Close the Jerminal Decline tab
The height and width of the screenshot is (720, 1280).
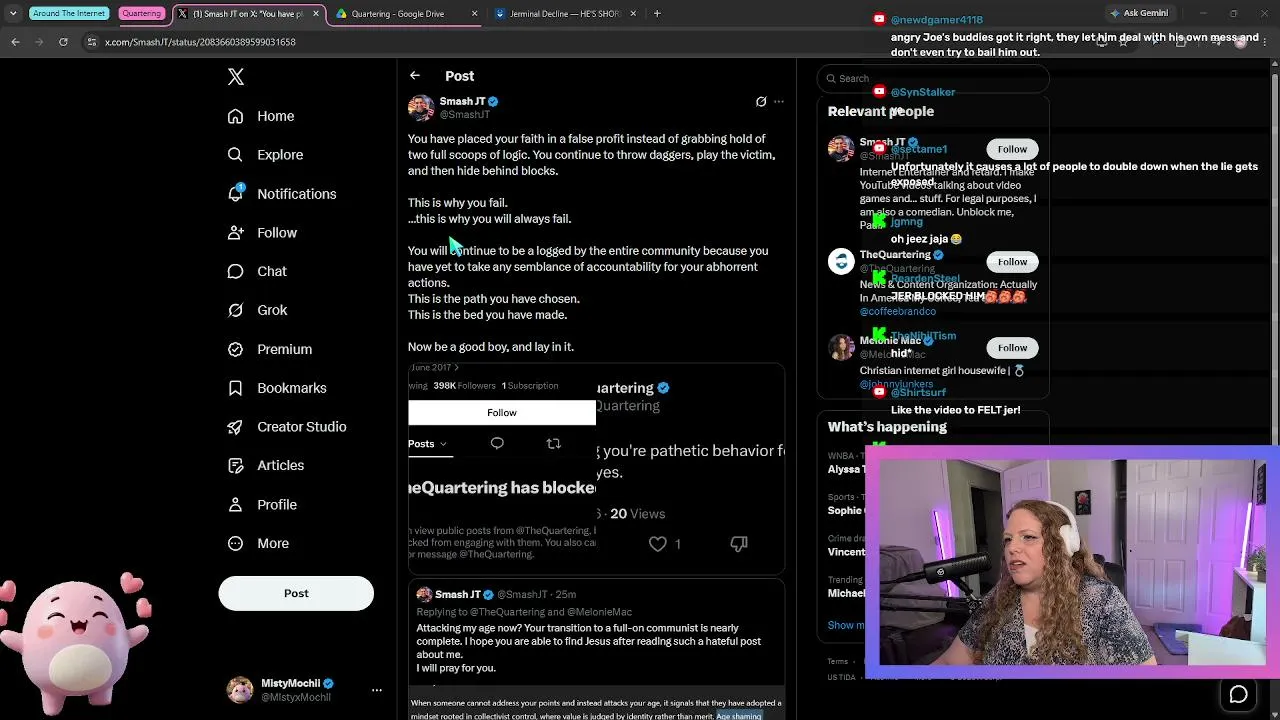633,14
